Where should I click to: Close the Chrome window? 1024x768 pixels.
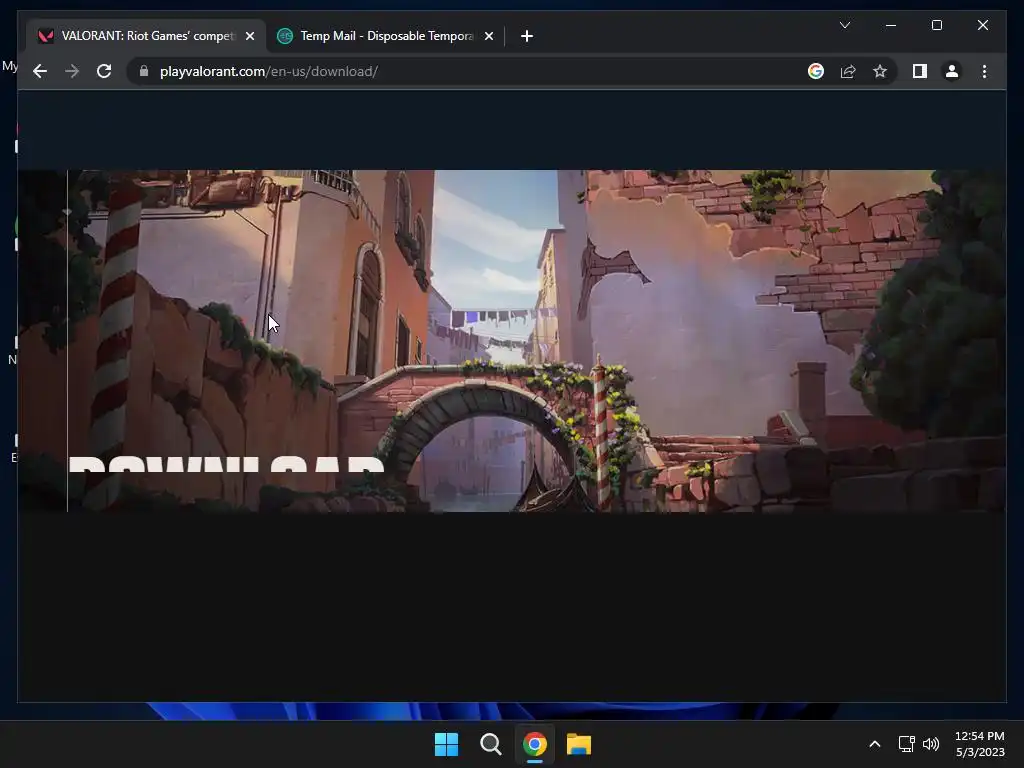click(x=982, y=25)
